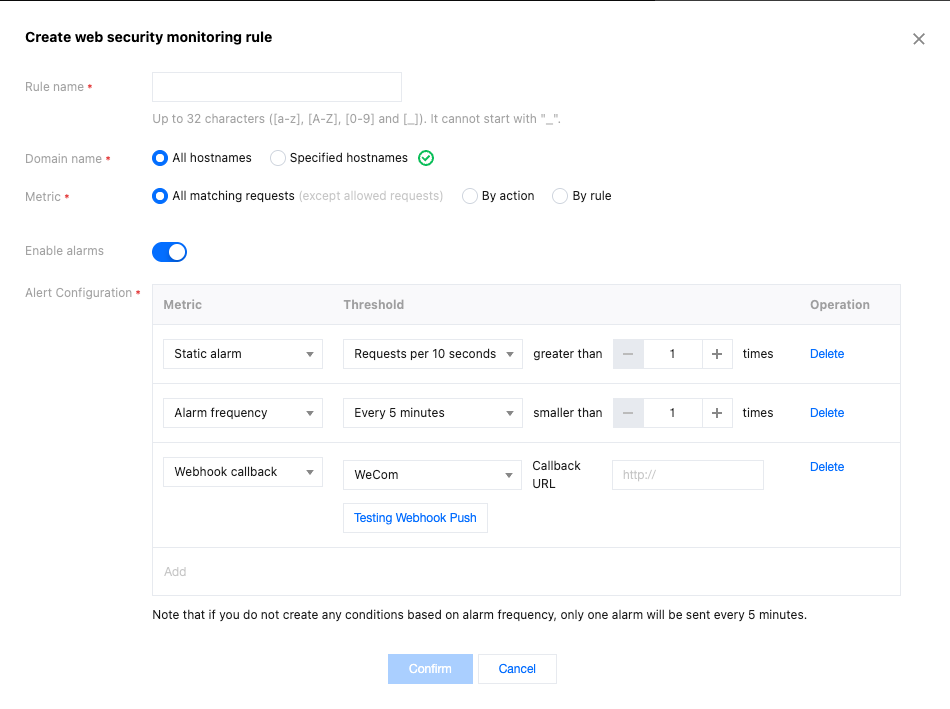Select the Specified hostnames radio option
The image size is (950, 709).
(x=278, y=158)
